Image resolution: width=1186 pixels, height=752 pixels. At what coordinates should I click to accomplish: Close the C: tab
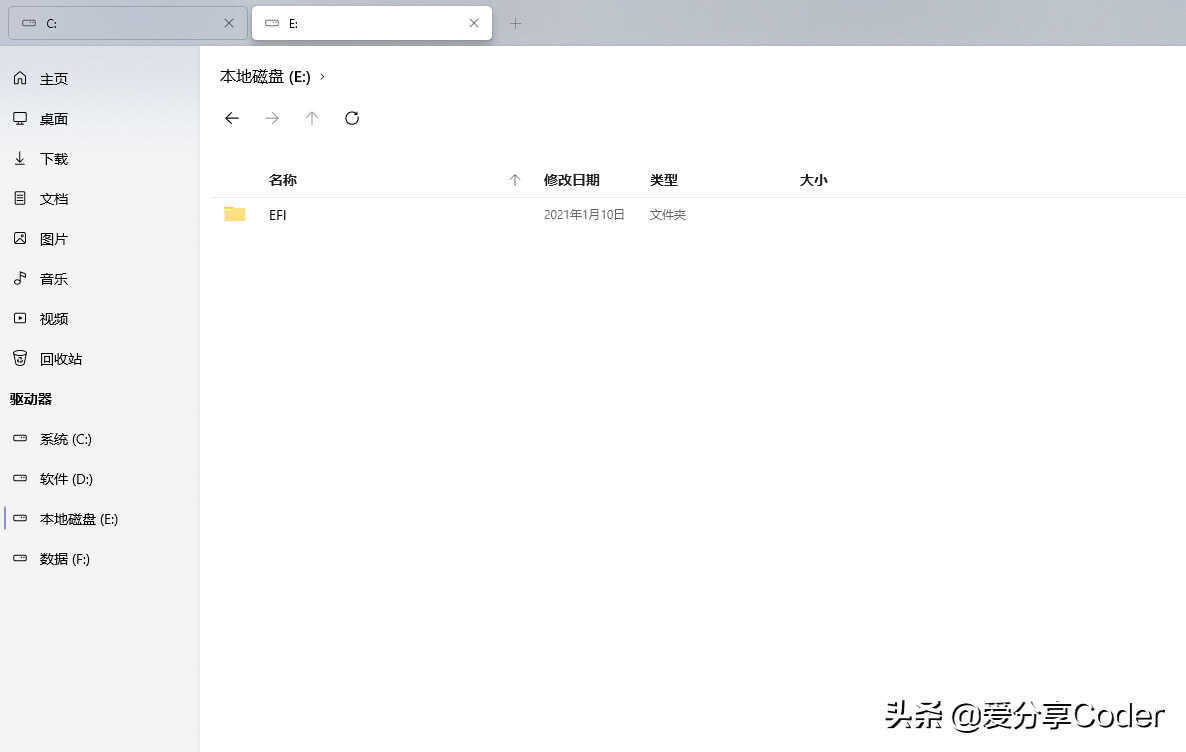229,23
